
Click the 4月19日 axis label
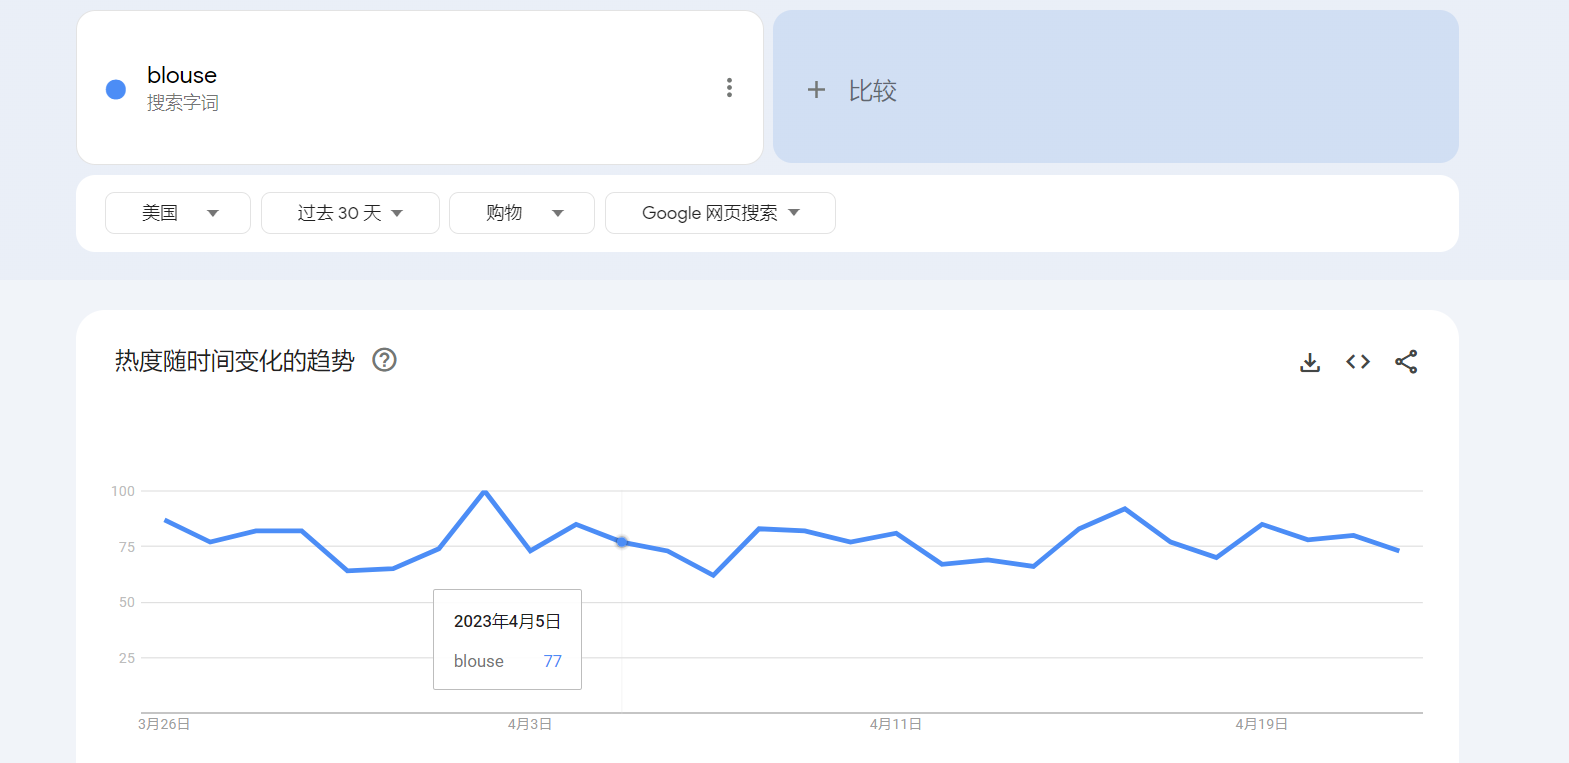coord(1261,724)
